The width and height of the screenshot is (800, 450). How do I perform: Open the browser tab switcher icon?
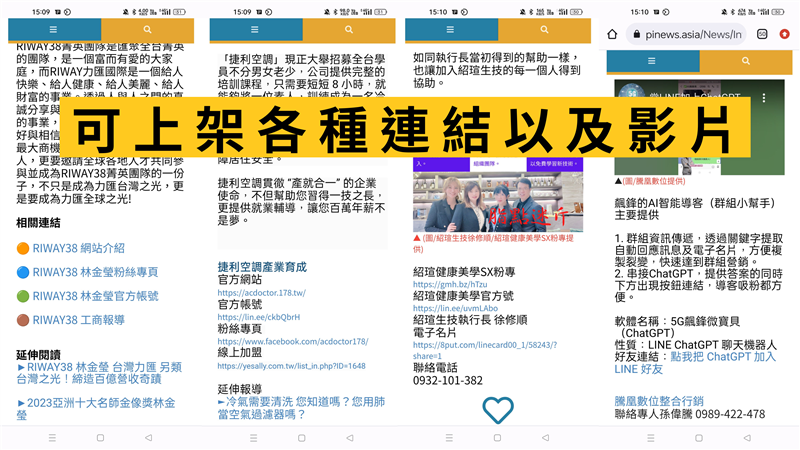(x=763, y=34)
